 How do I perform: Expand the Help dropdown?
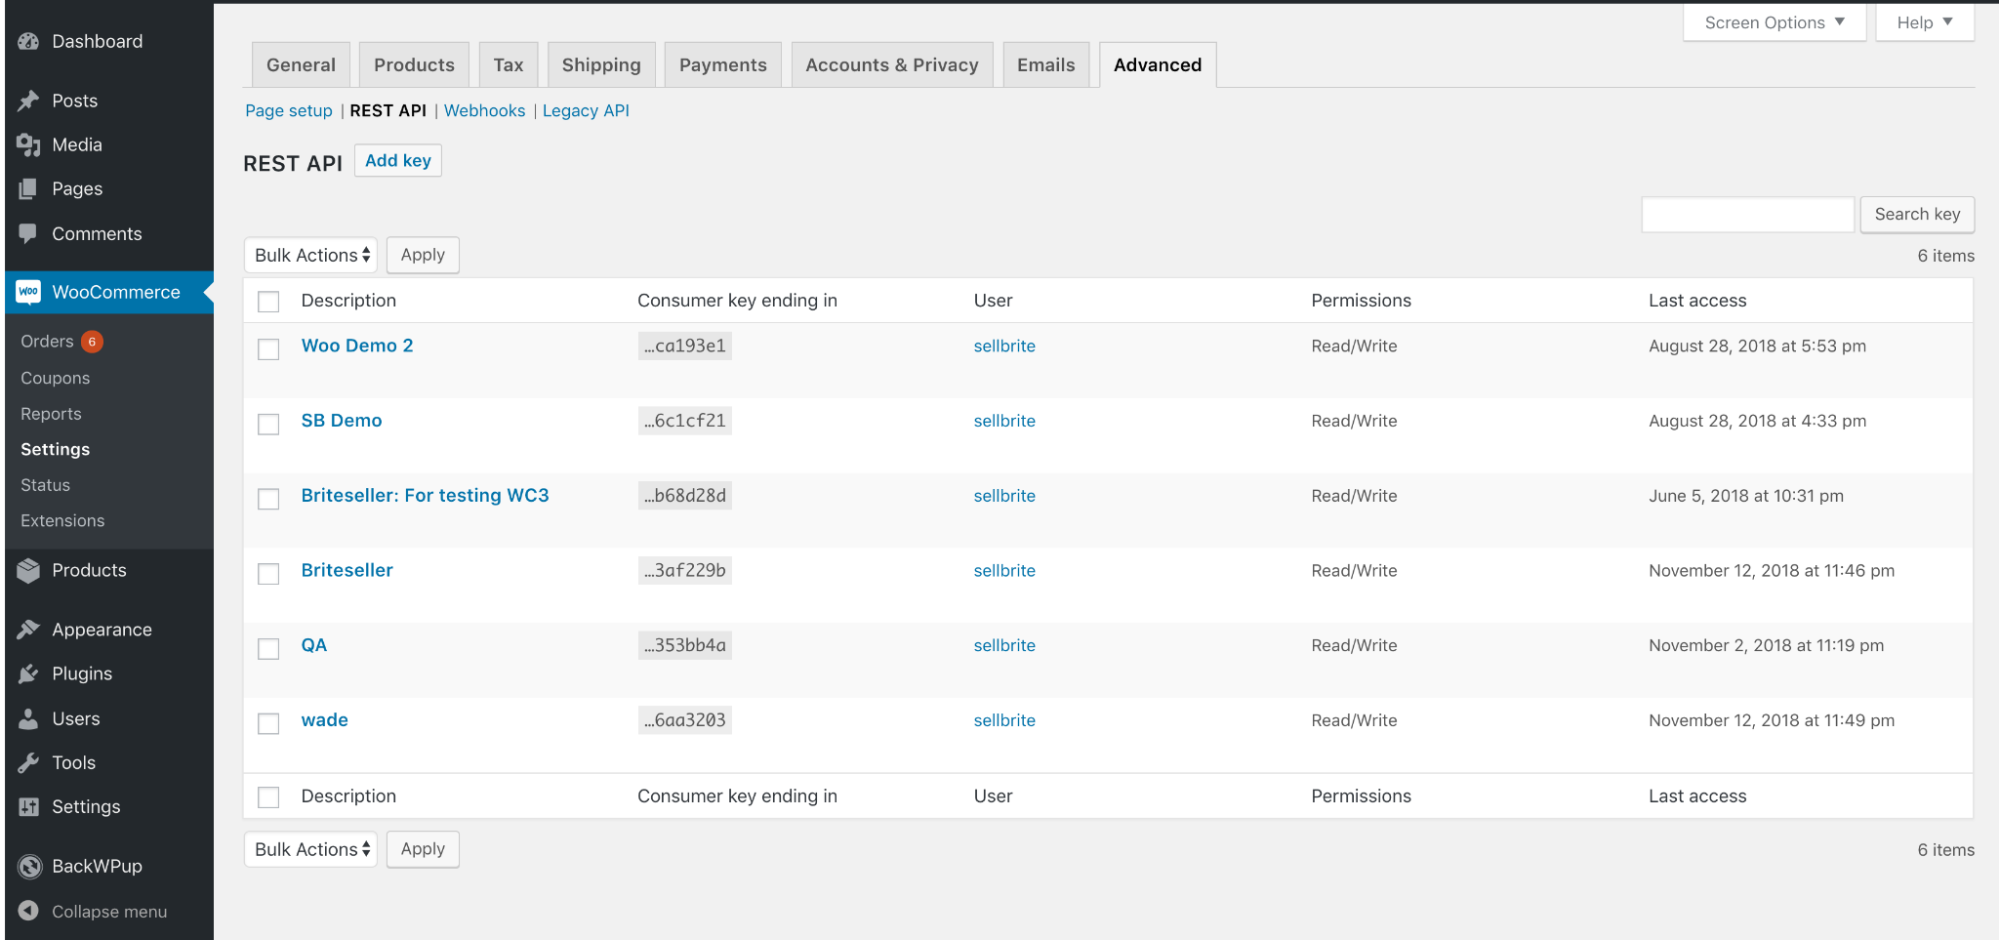pyautogui.click(x=1924, y=23)
